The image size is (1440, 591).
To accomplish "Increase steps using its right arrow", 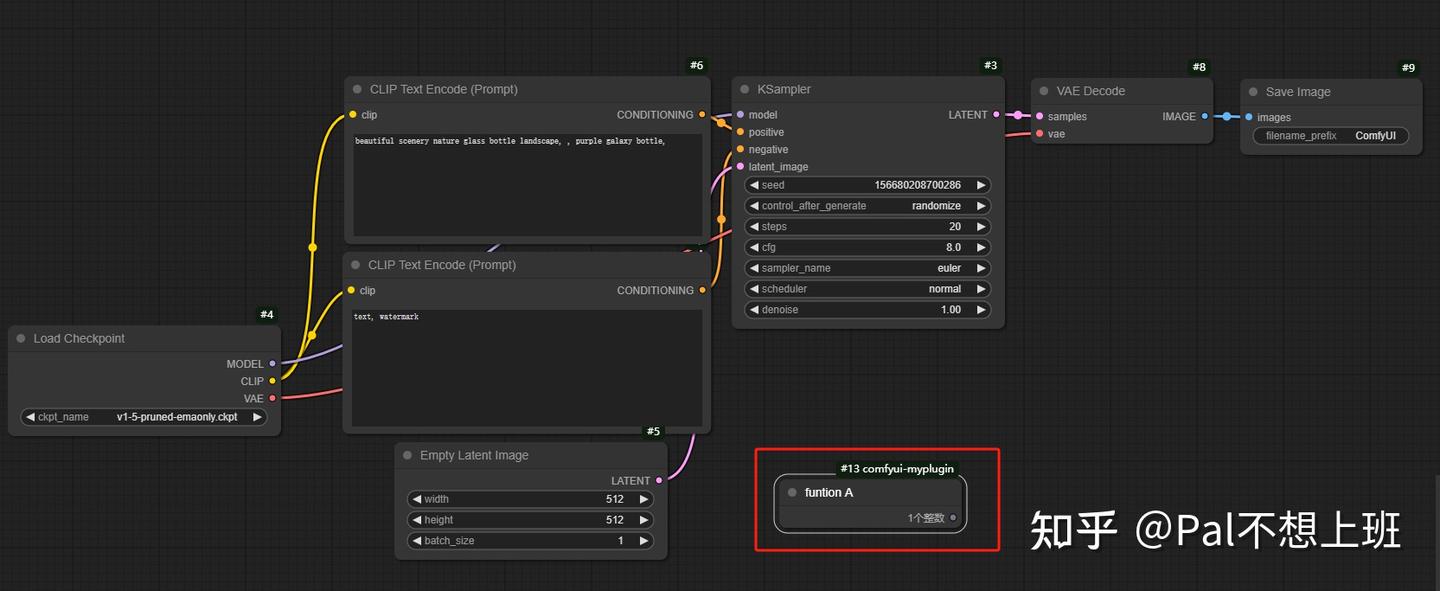I will coord(980,226).
